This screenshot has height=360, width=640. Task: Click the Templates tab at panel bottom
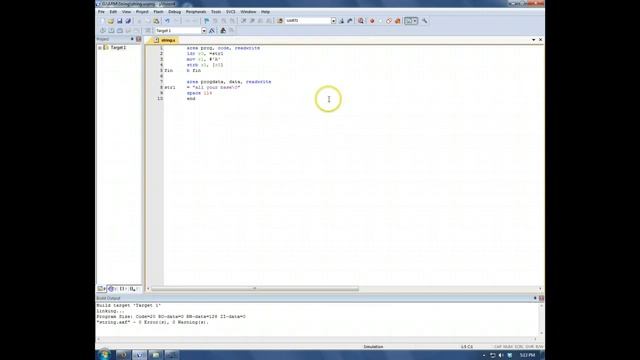133,289
